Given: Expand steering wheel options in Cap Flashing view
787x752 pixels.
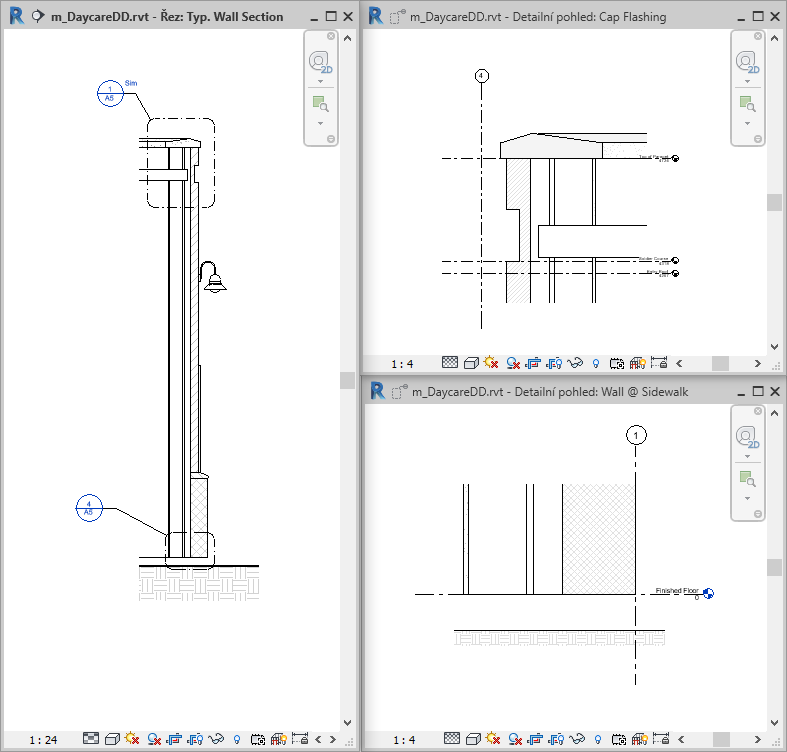Looking at the screenshot, I should pyautogui.click(x=748, y=81).
